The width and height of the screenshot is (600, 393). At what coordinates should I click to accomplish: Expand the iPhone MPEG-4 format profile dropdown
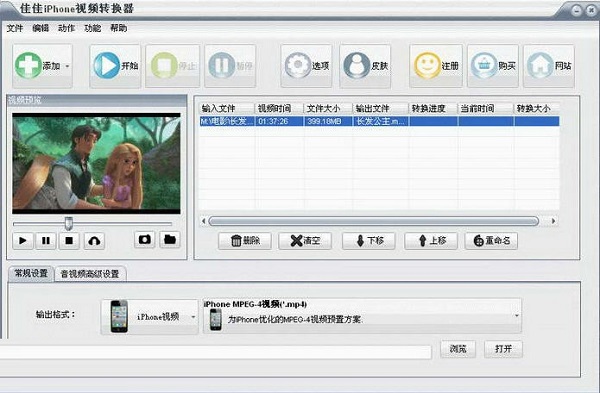(x=517, y=316)
